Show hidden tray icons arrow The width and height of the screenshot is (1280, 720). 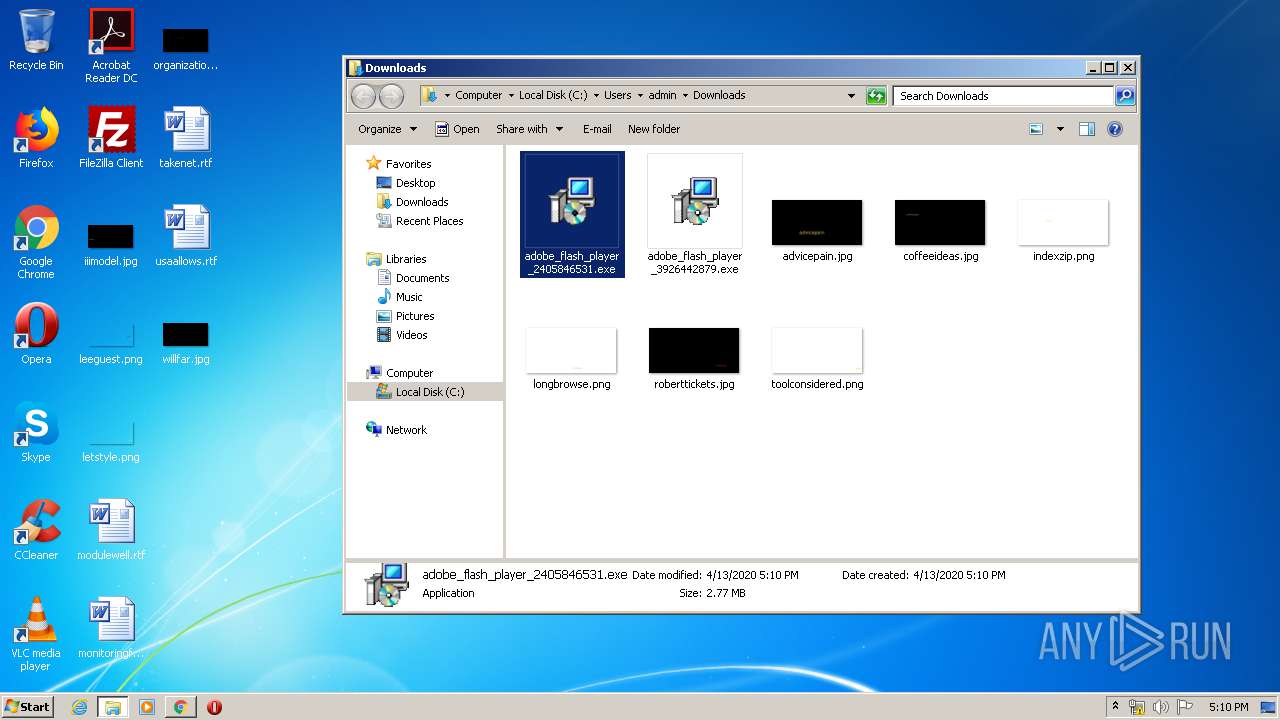tap(1115, 707)
